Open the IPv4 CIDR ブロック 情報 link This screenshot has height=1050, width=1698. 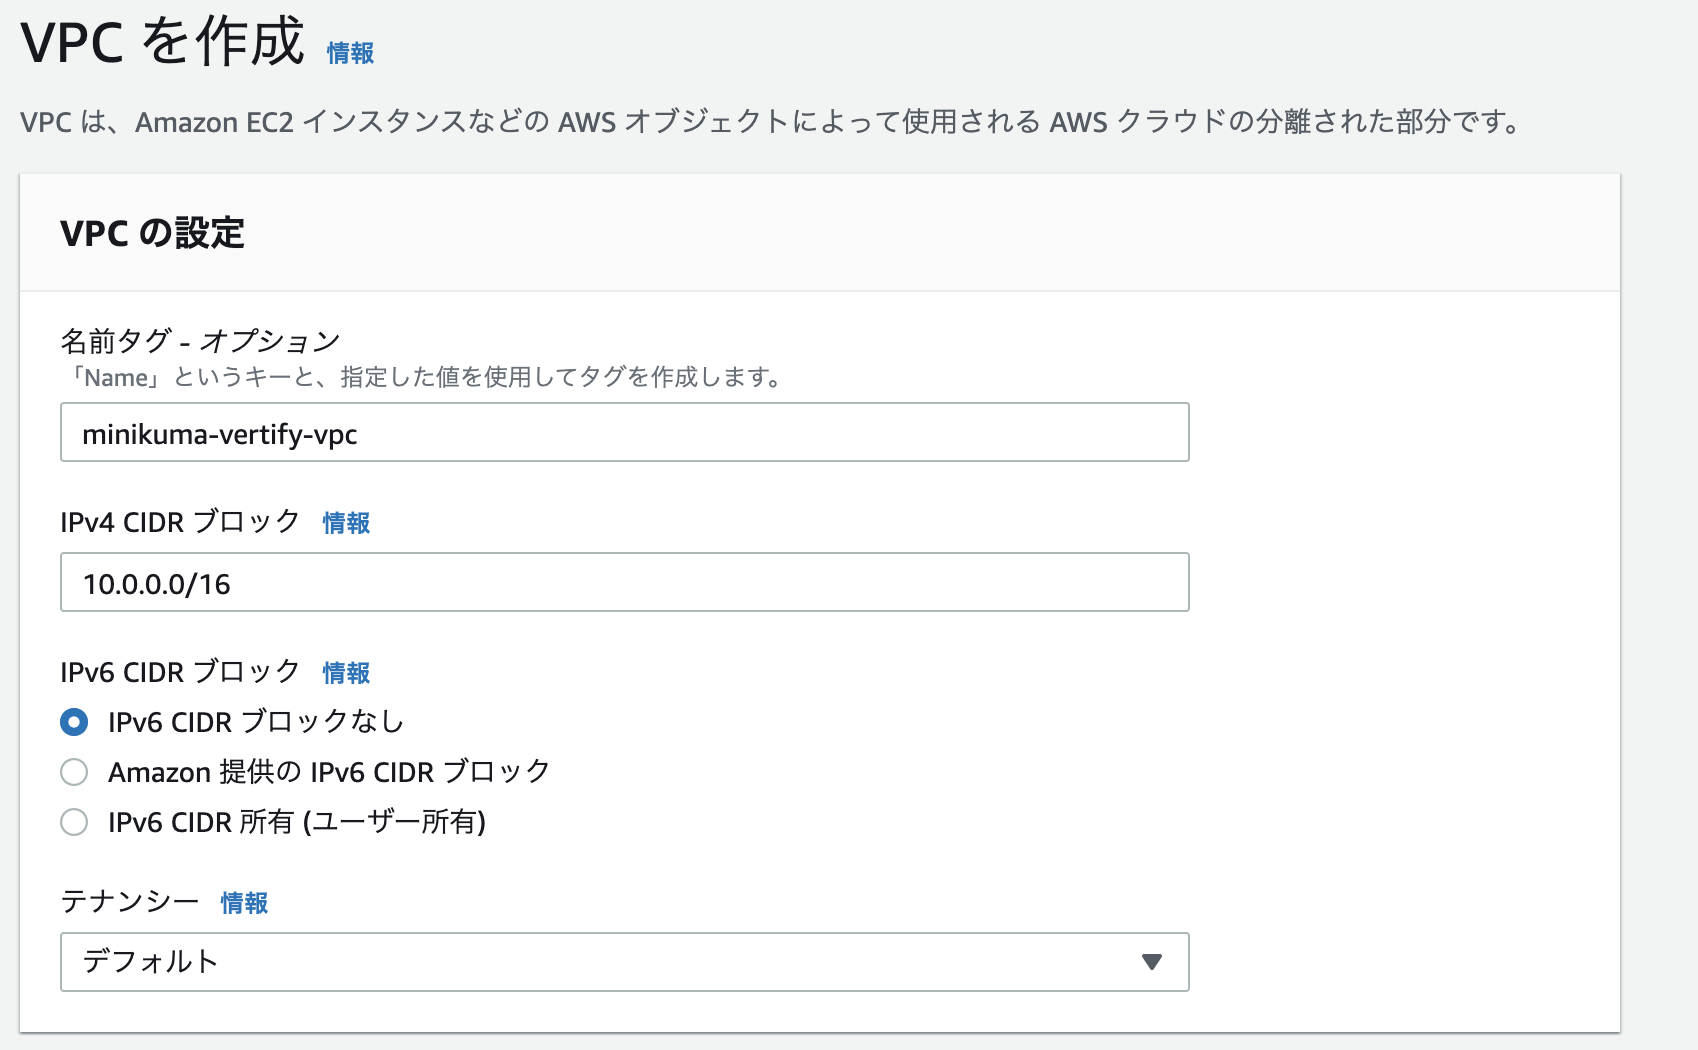345,522
